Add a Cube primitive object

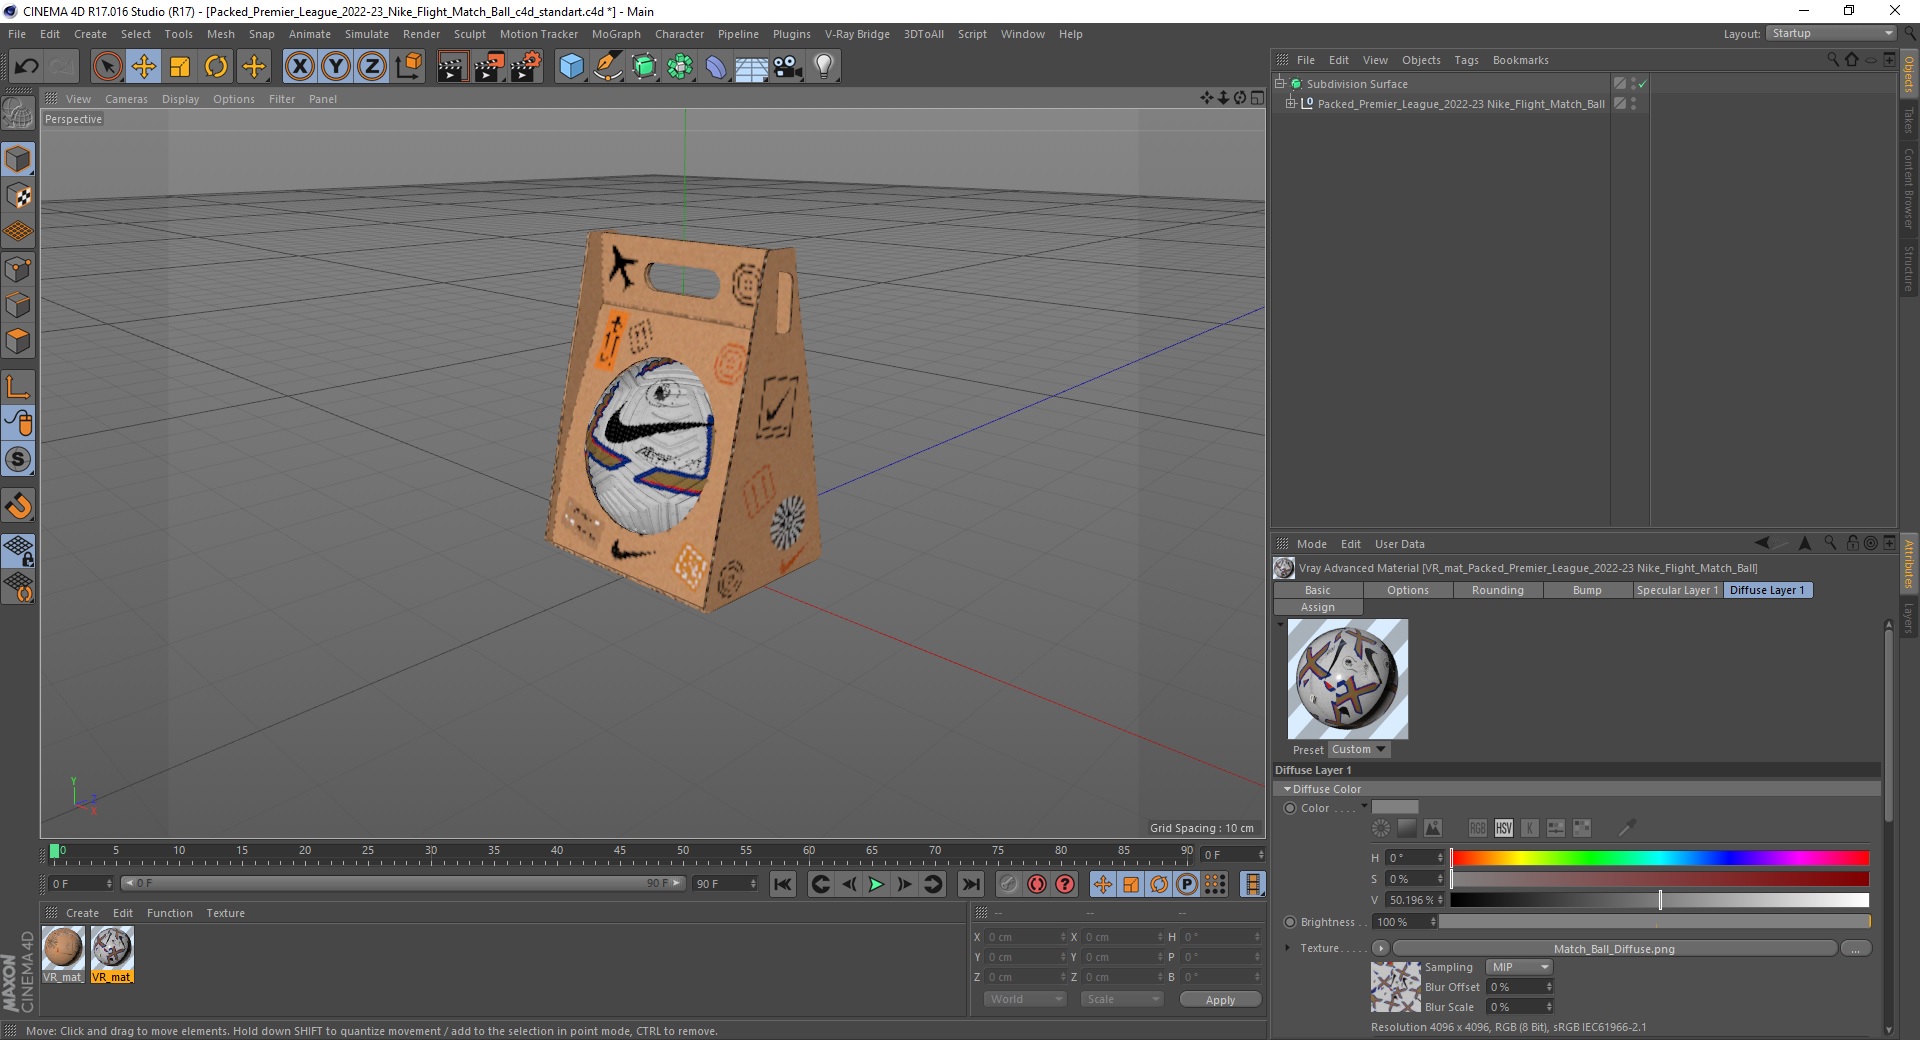pos(571,67)
